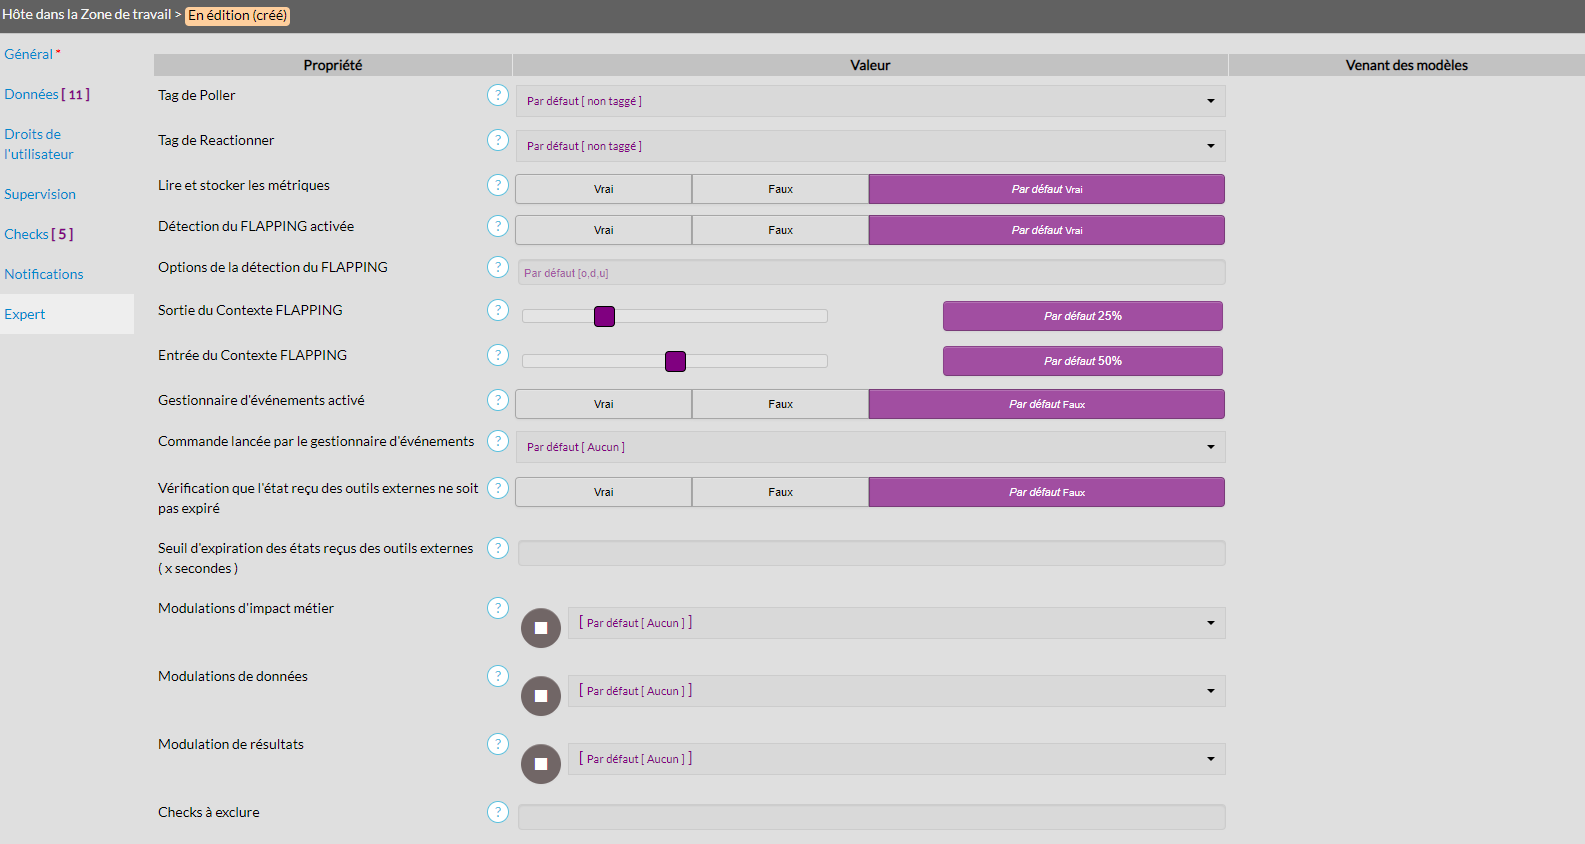
Task: Open help for Lire et stocker les métriques
Action: tap(498, 185)
